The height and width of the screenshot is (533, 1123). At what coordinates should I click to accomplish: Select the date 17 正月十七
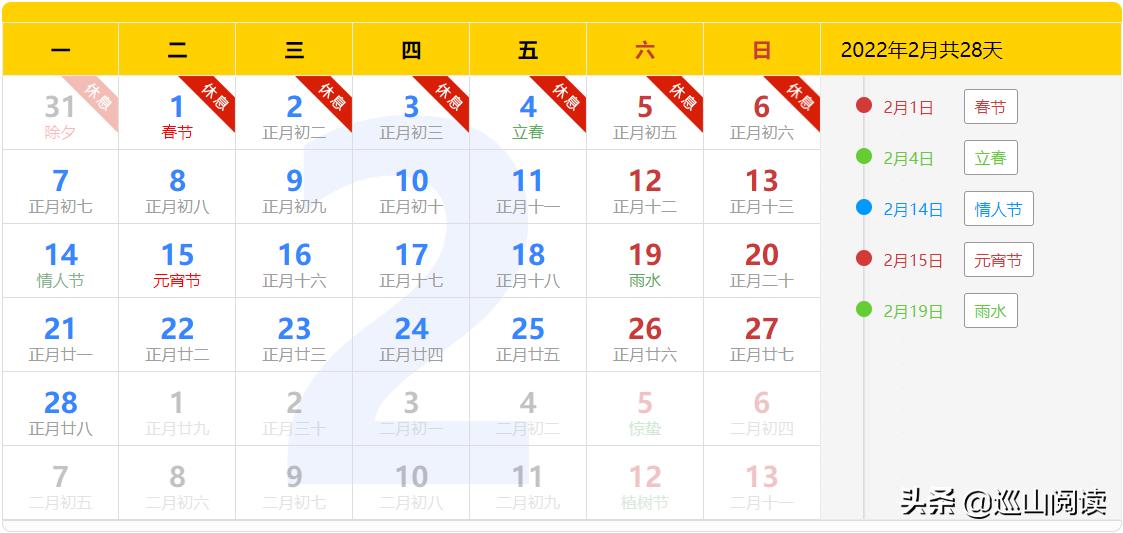point(411,261)
